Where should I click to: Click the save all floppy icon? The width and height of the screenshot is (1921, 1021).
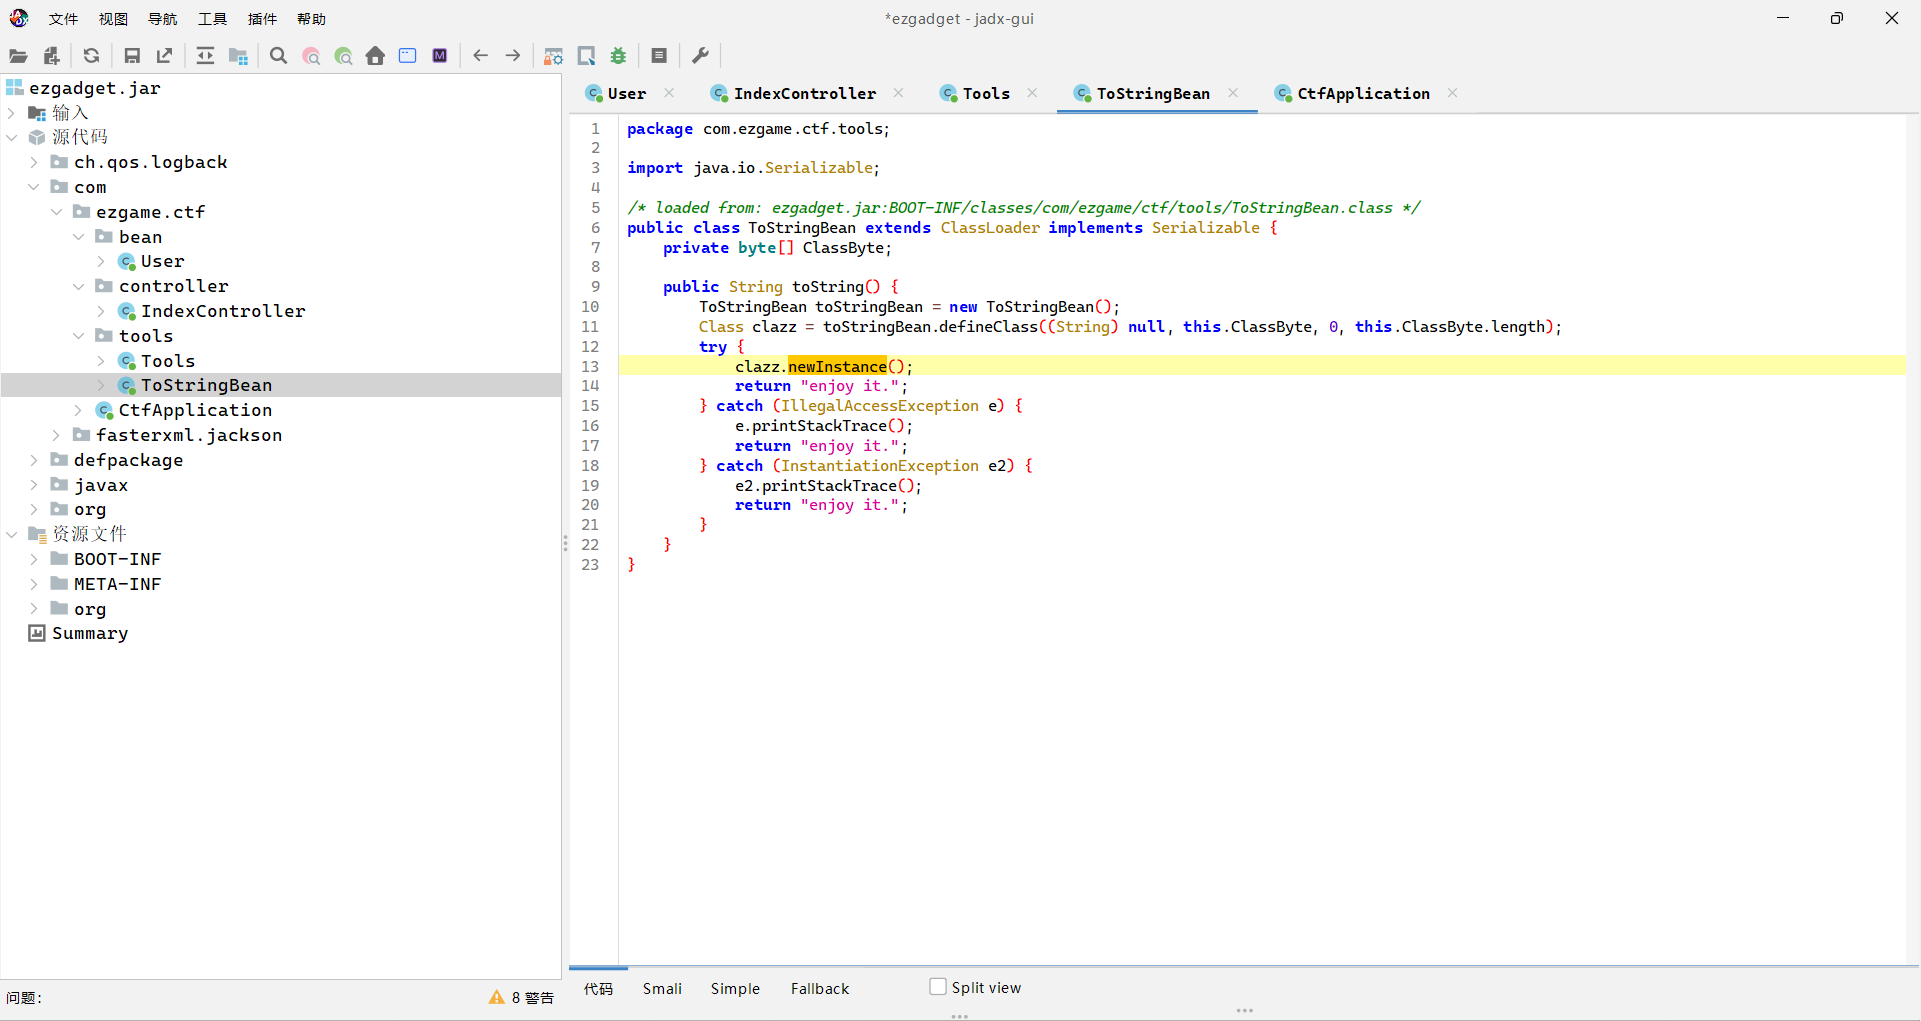point(132,56)
